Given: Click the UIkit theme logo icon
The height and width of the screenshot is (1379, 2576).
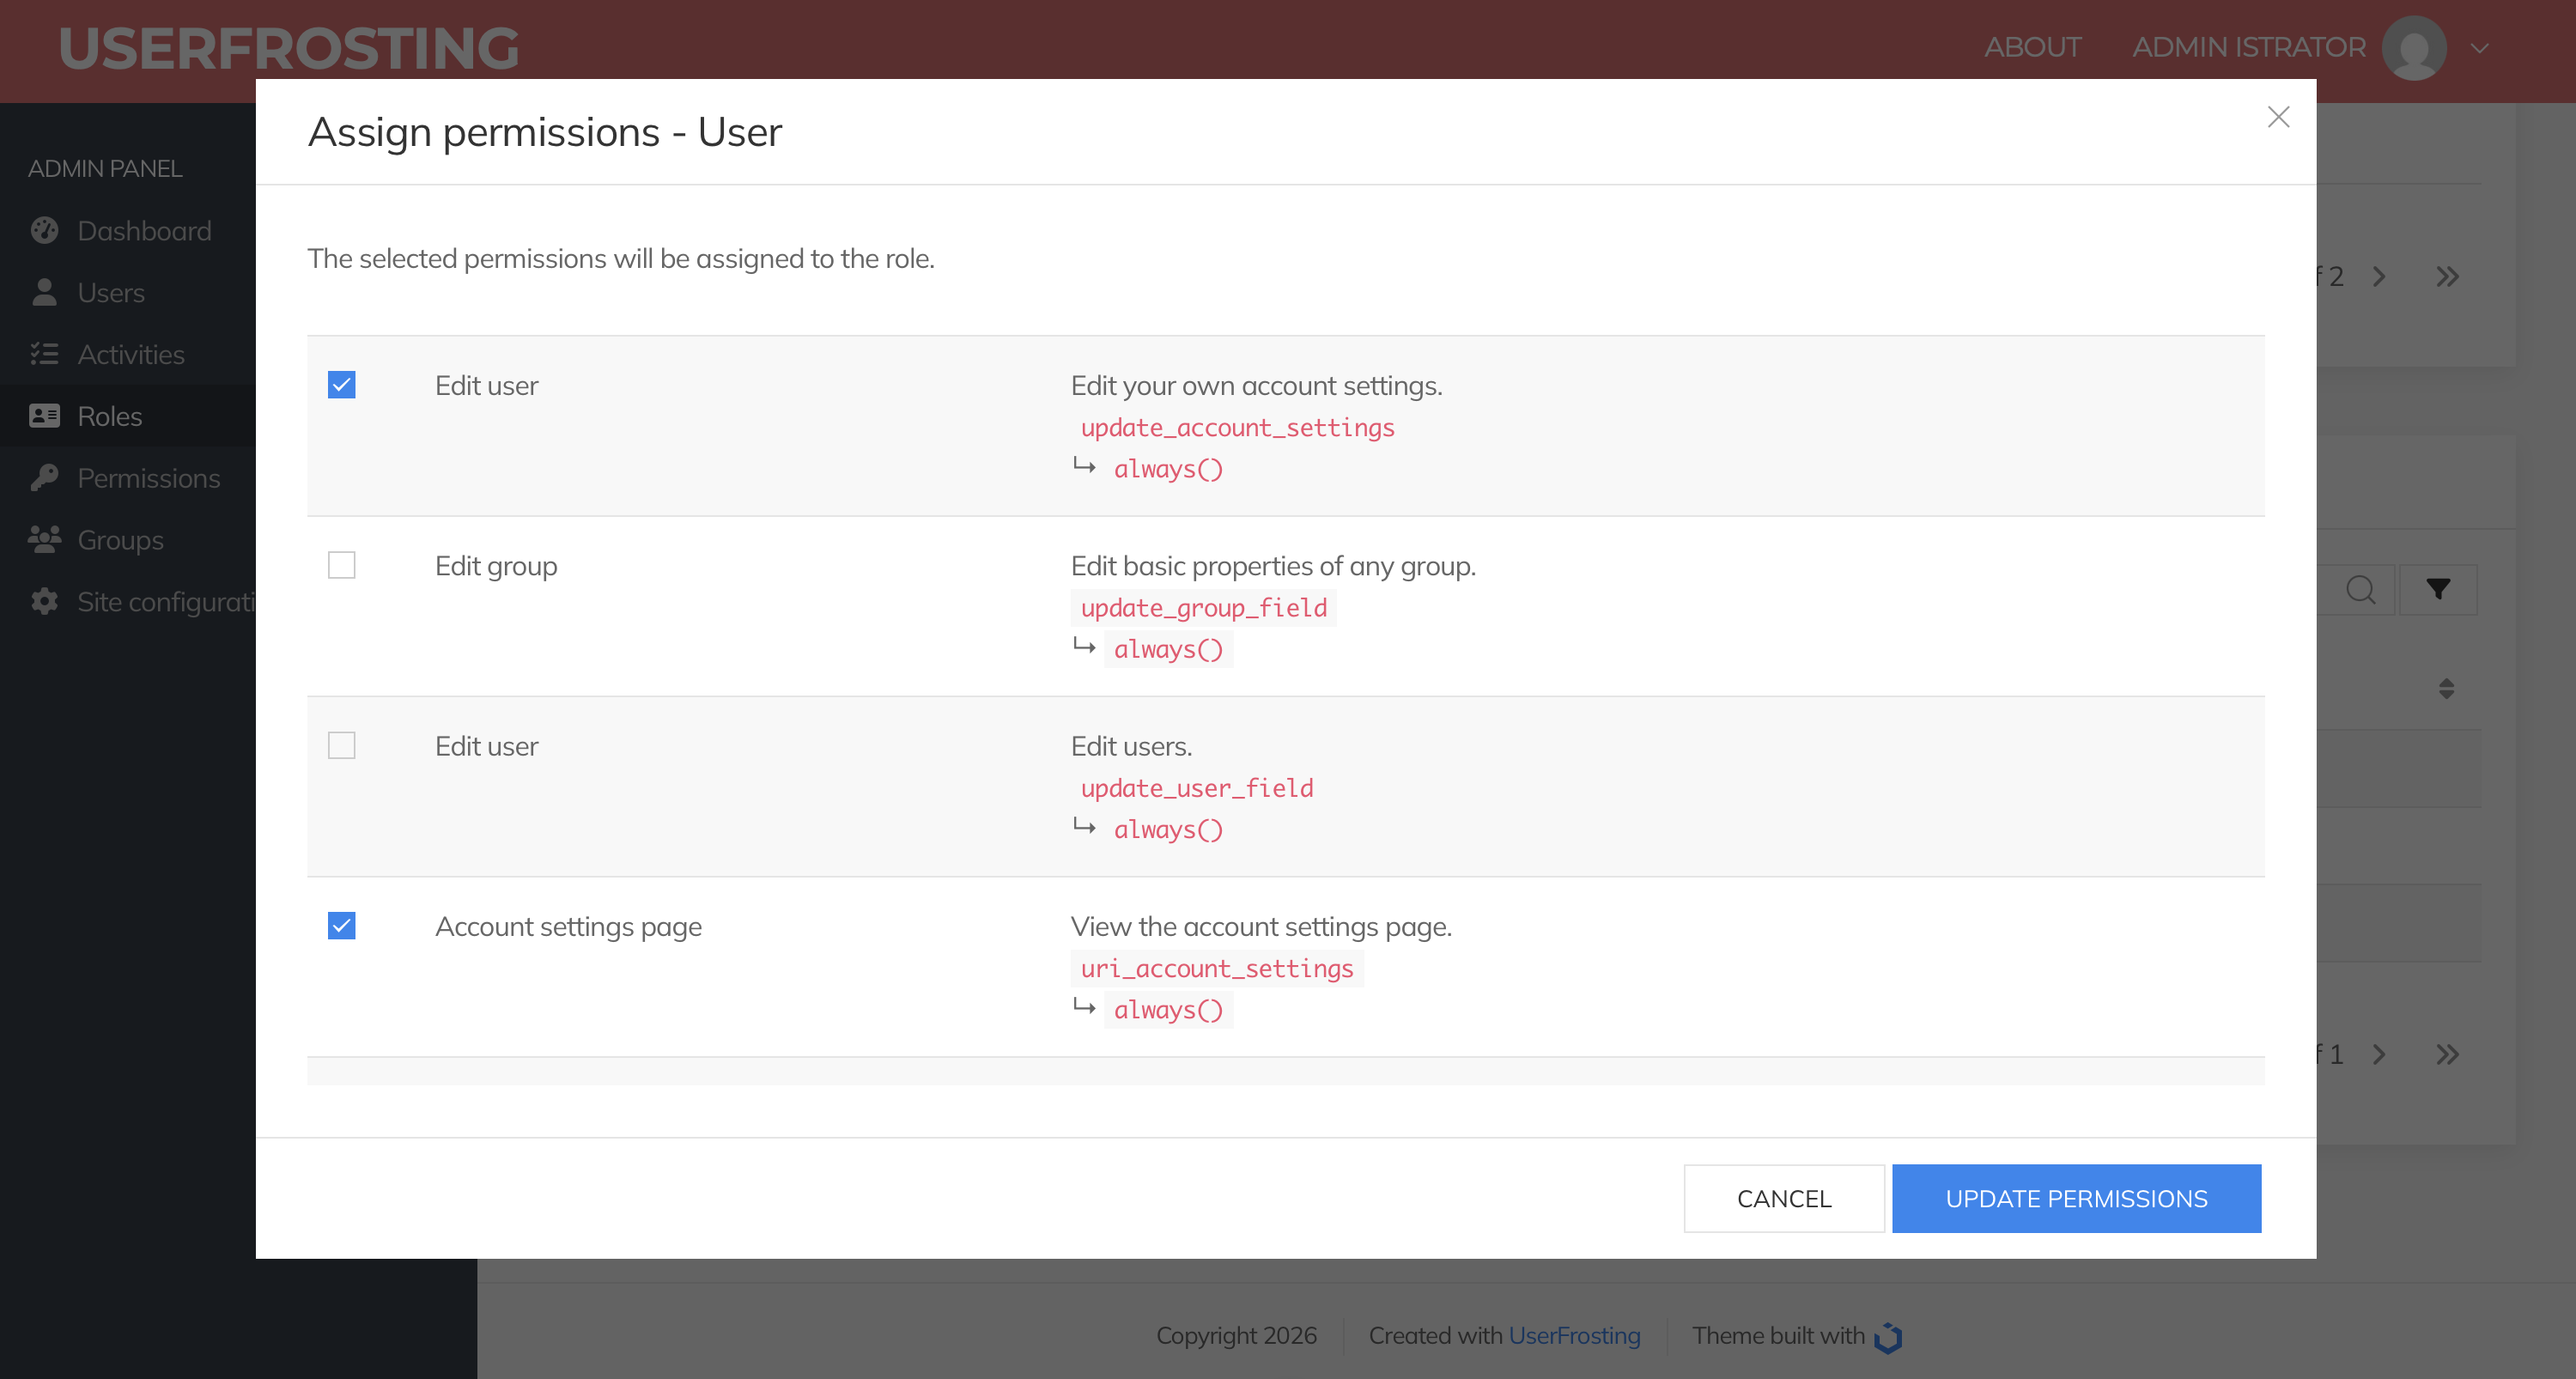Looking at the screenshot, I should point(1888,1336).
